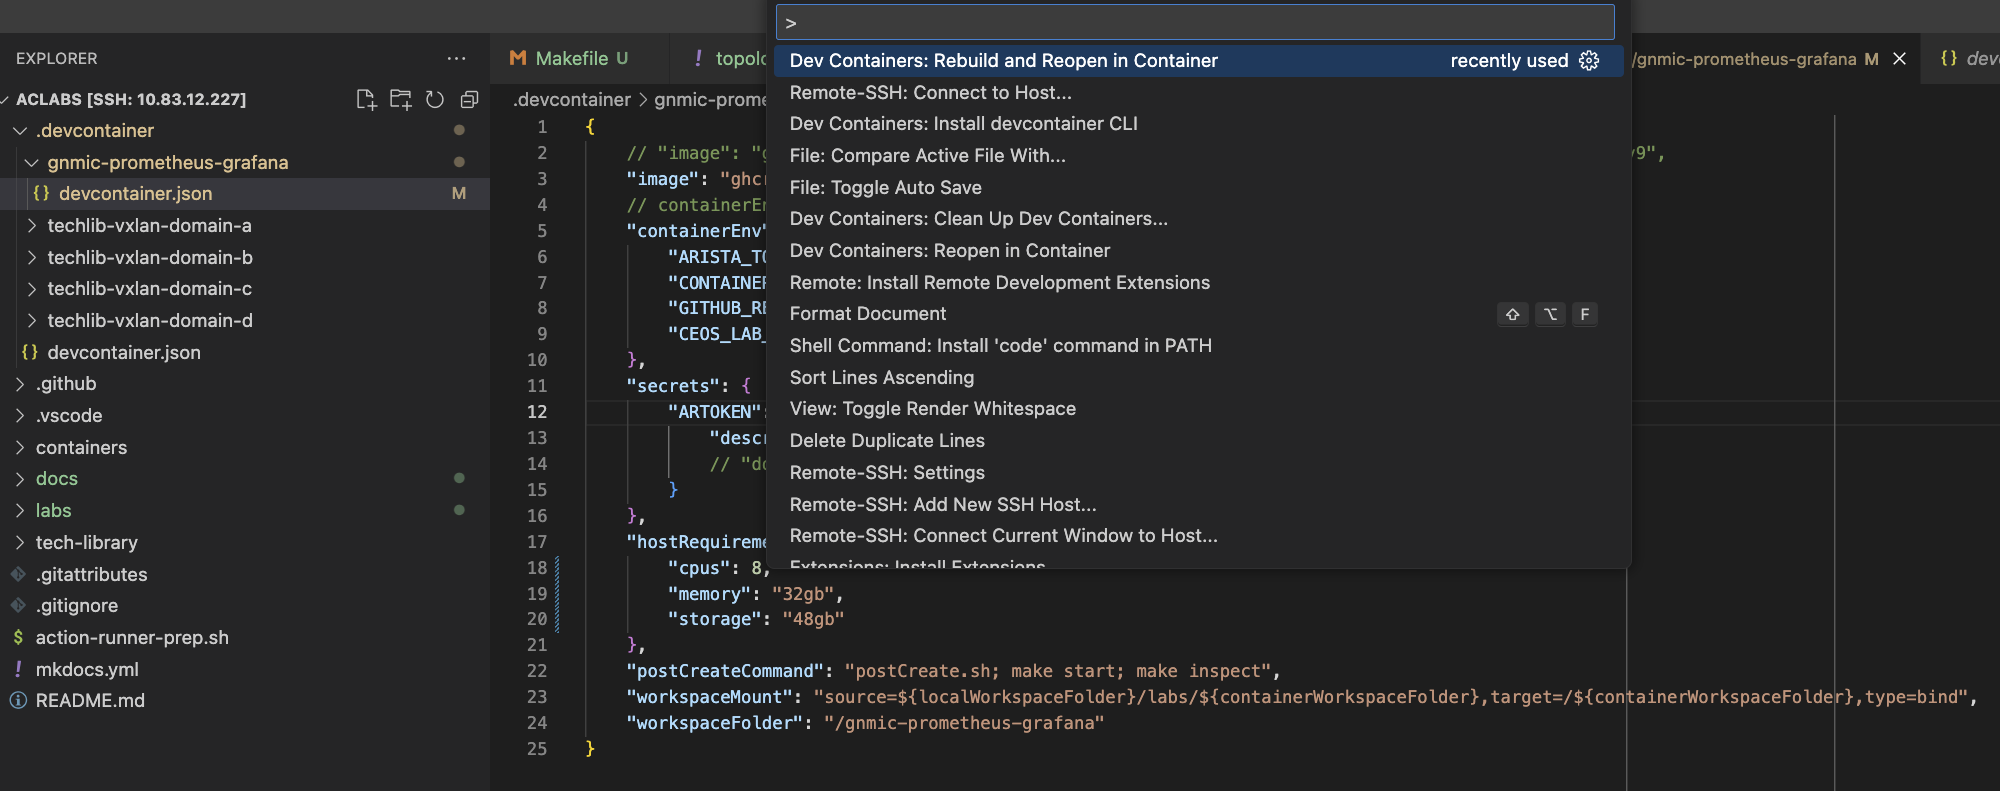Select Remote-SSH: Connect to Host command
2000x791 pixels.
point(1198,92)
